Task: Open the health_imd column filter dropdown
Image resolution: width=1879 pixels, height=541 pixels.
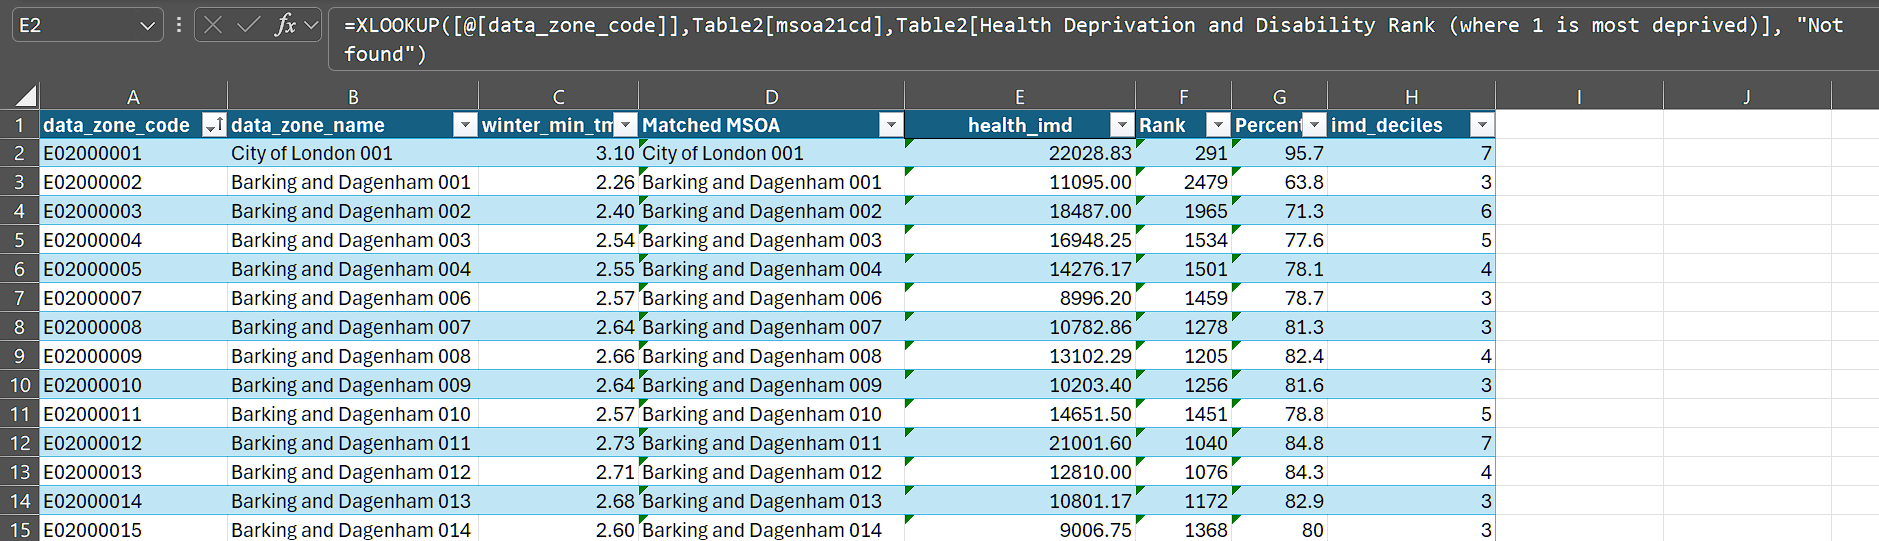Action: 1121,125
